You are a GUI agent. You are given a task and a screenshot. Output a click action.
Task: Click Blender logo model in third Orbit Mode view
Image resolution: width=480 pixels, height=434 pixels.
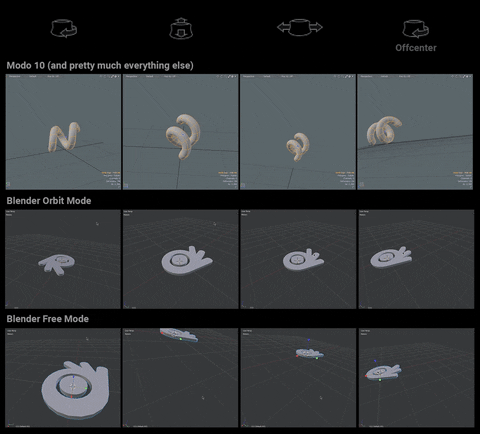pyautogui.click(x=303, y=259)
